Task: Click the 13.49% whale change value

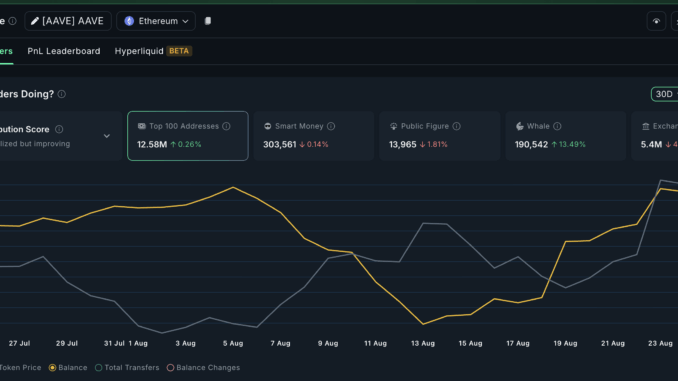Action: pyautogui.click(x=572, y=144)
